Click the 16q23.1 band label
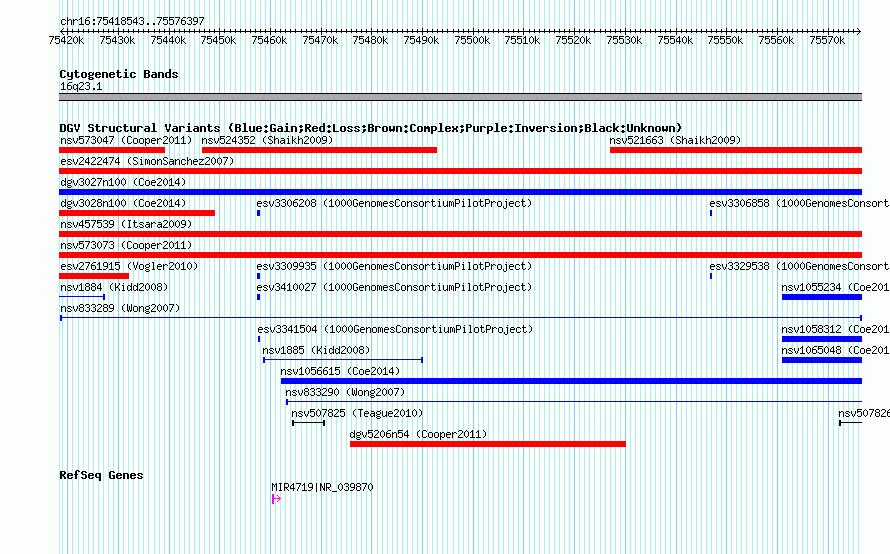 click(x=81, y=86)
